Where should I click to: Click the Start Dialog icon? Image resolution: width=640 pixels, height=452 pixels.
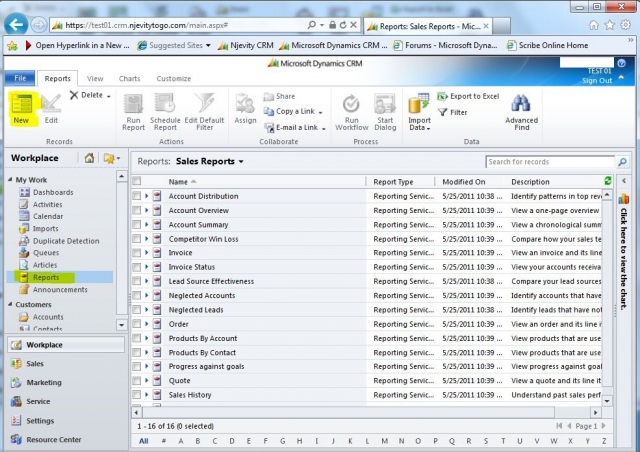385,103
